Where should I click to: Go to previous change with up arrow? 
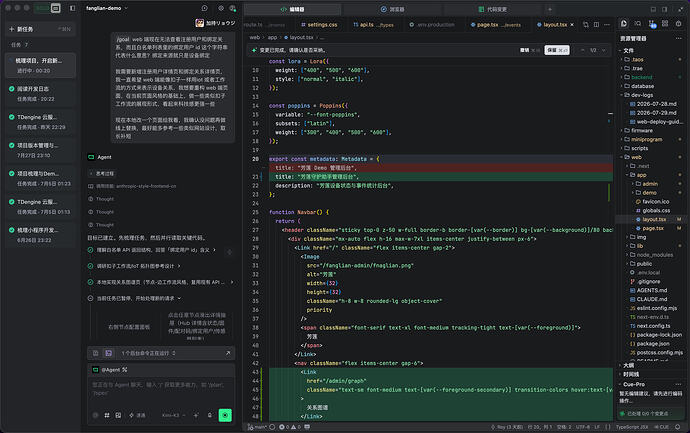583,50
